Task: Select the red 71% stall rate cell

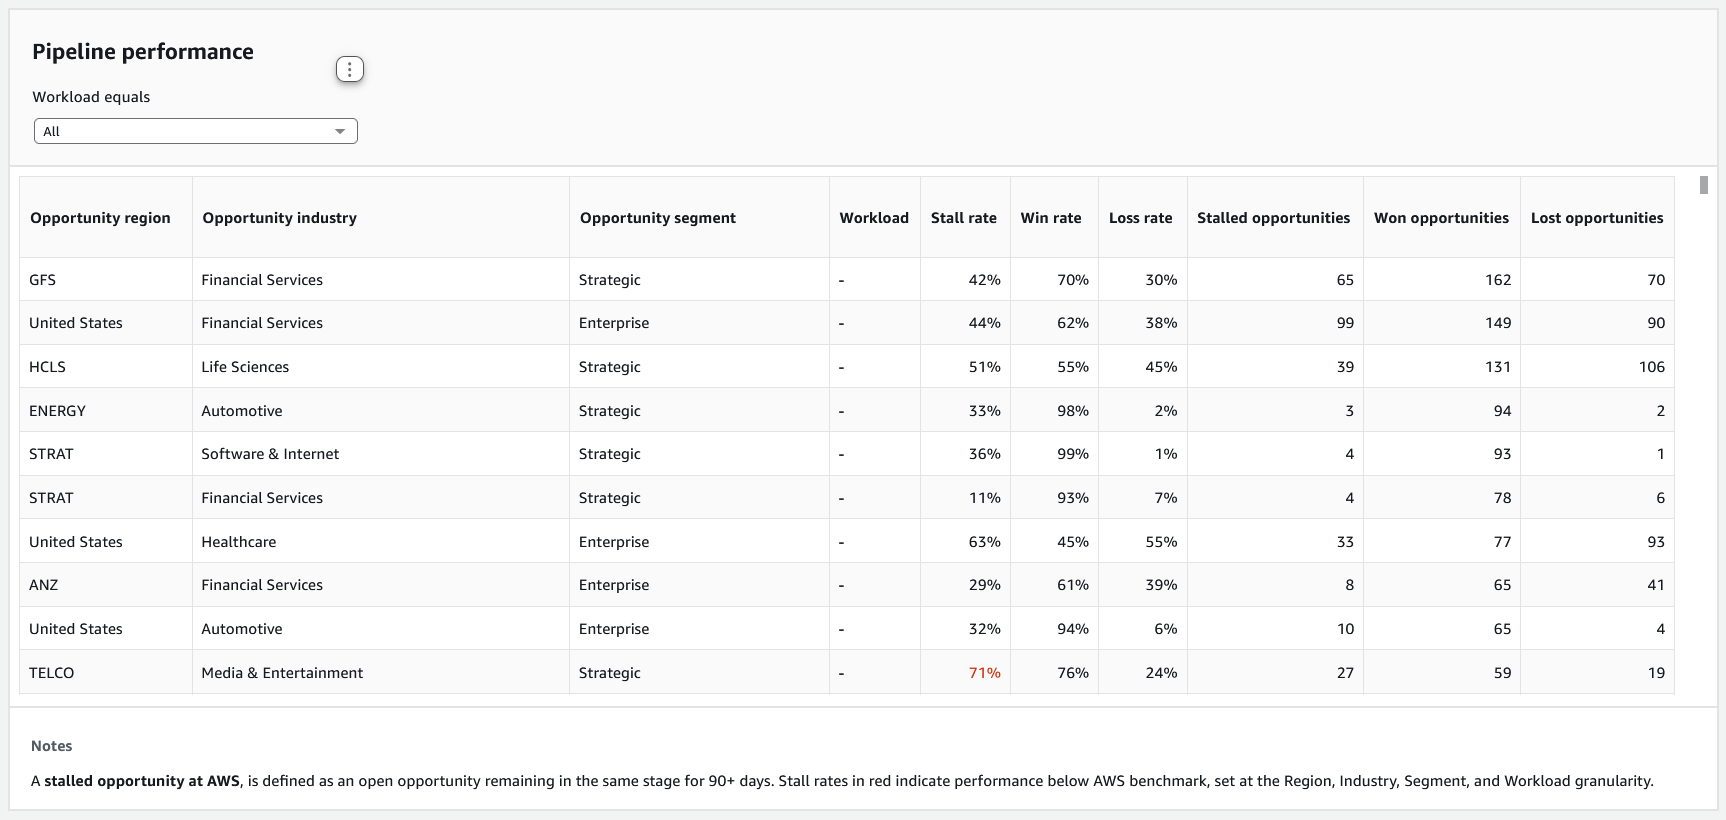Action: pyautogui.click(x=984, y=673)
